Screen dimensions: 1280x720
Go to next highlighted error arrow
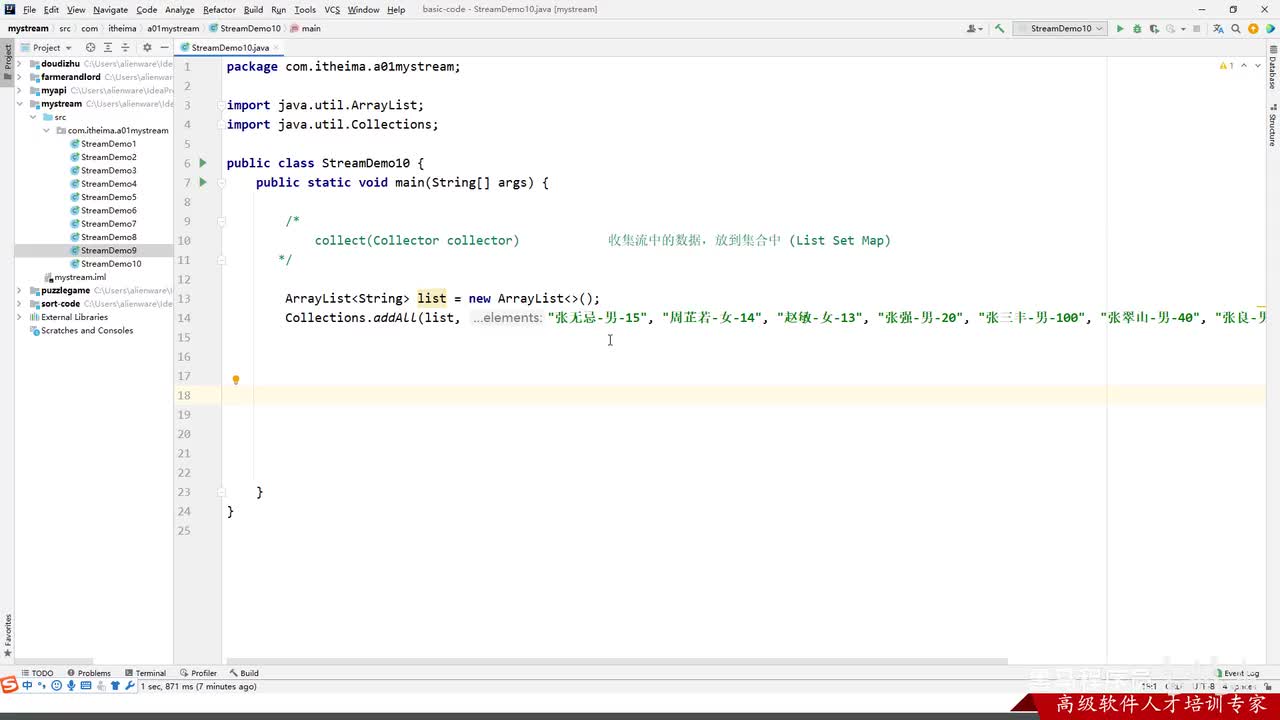coord(1257,66)
